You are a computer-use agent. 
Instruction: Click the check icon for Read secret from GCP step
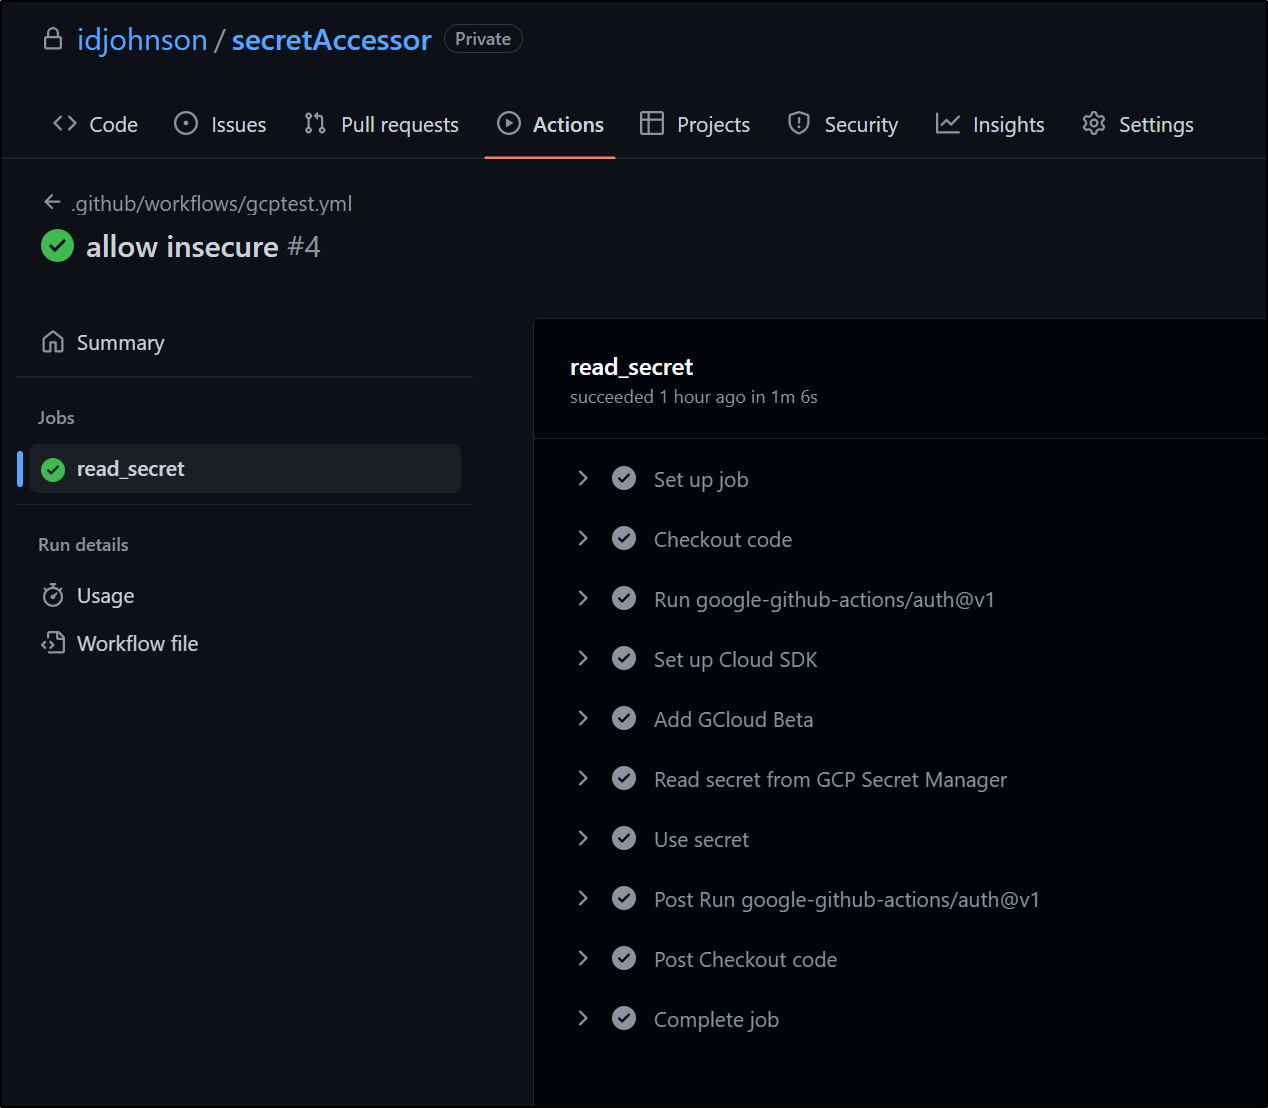point(624,778)
